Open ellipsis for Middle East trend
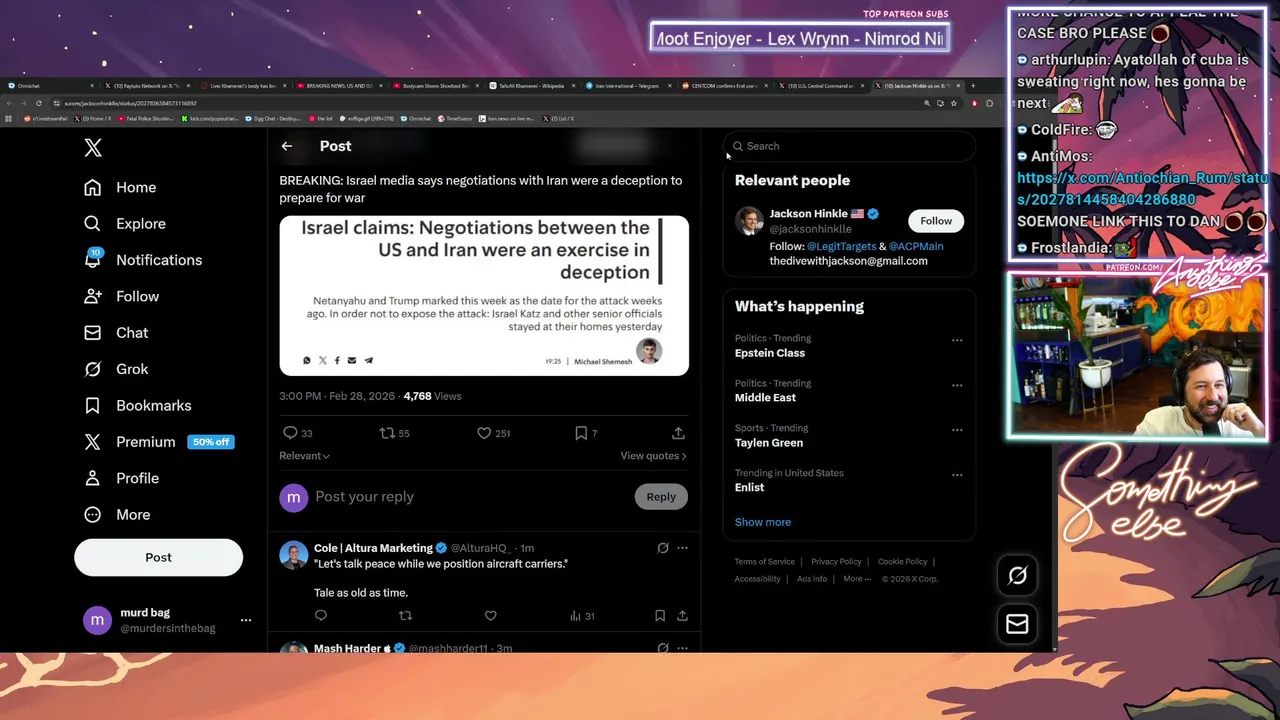Image resolution: width=1280 pixels, height=720 pixels. tap(957, 385)
